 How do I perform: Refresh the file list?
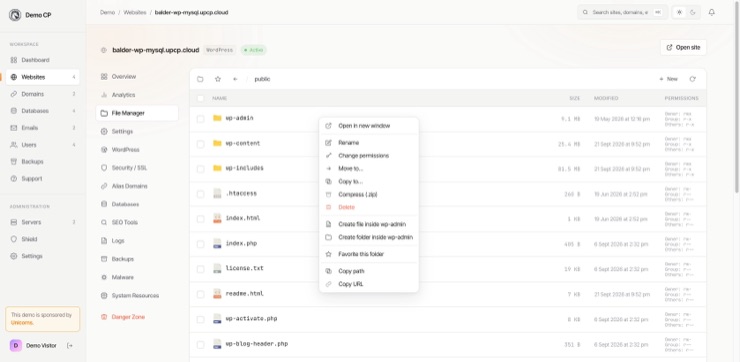point(692,79)
